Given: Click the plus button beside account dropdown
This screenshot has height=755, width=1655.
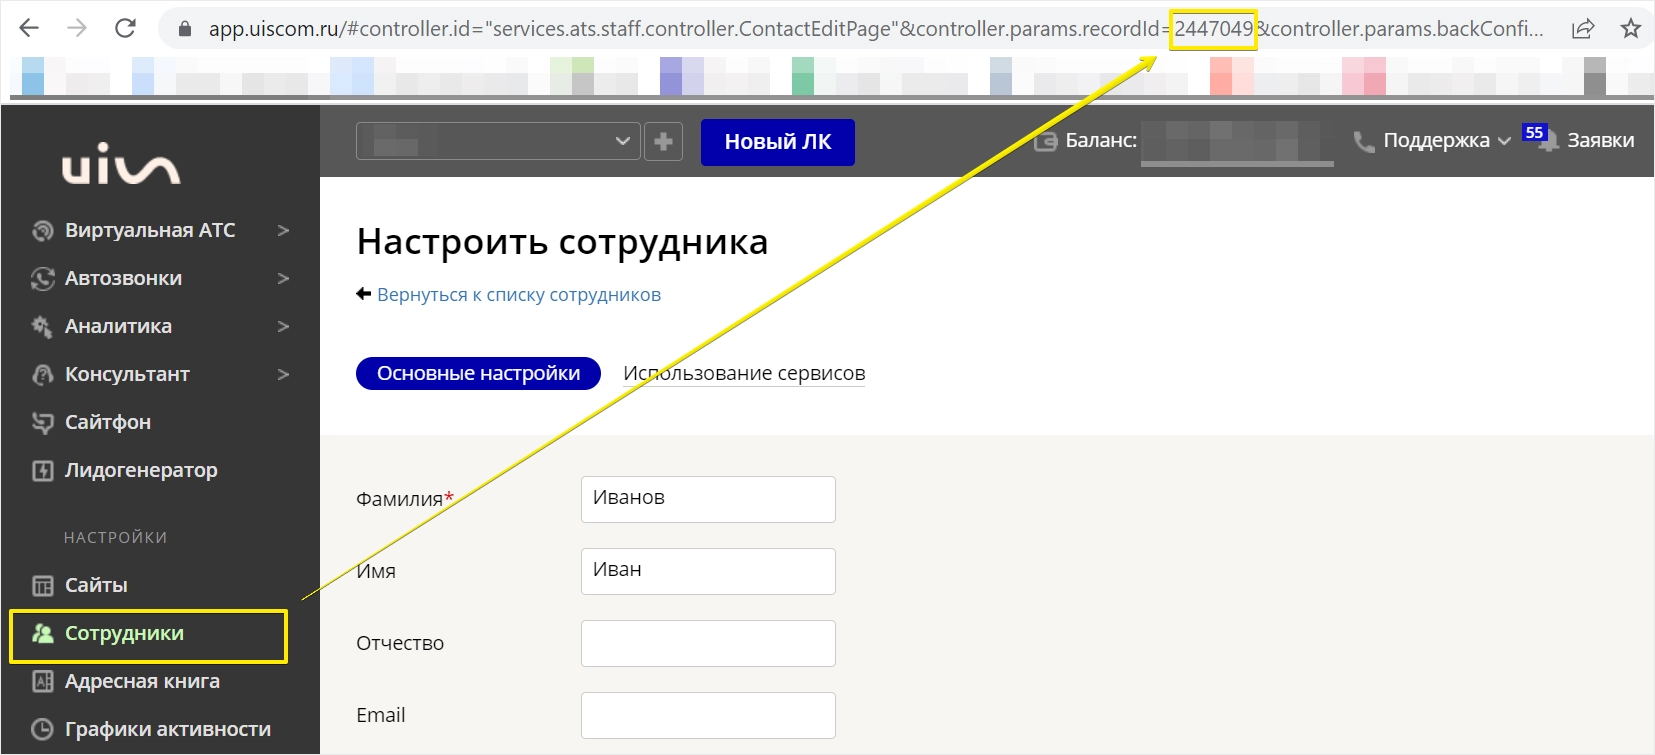Looking at the screenshot, I should coord(663,142).
